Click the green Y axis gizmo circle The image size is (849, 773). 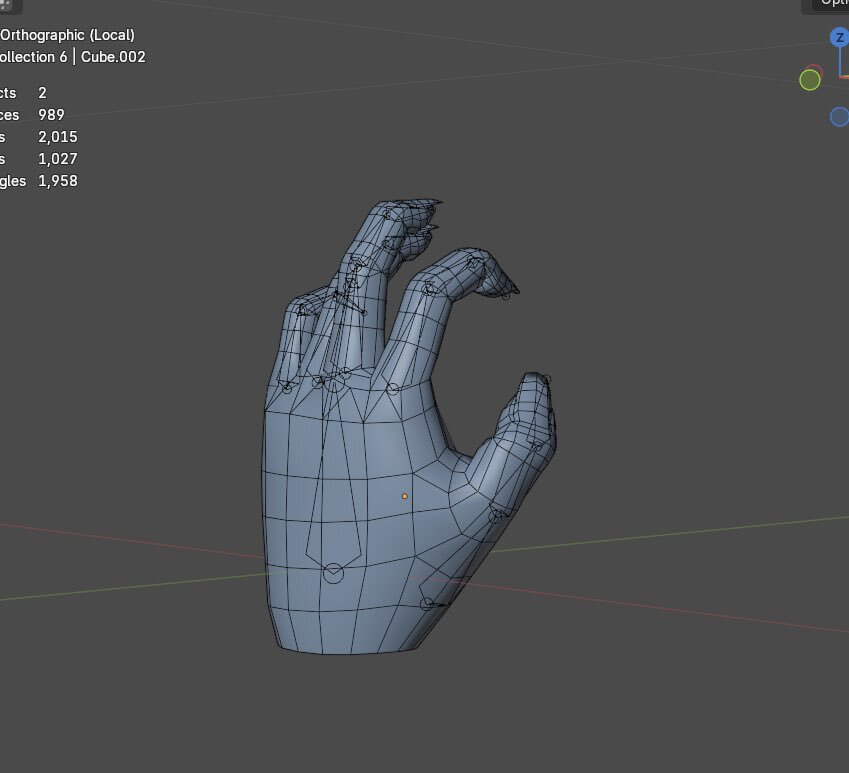pos(810,80)
